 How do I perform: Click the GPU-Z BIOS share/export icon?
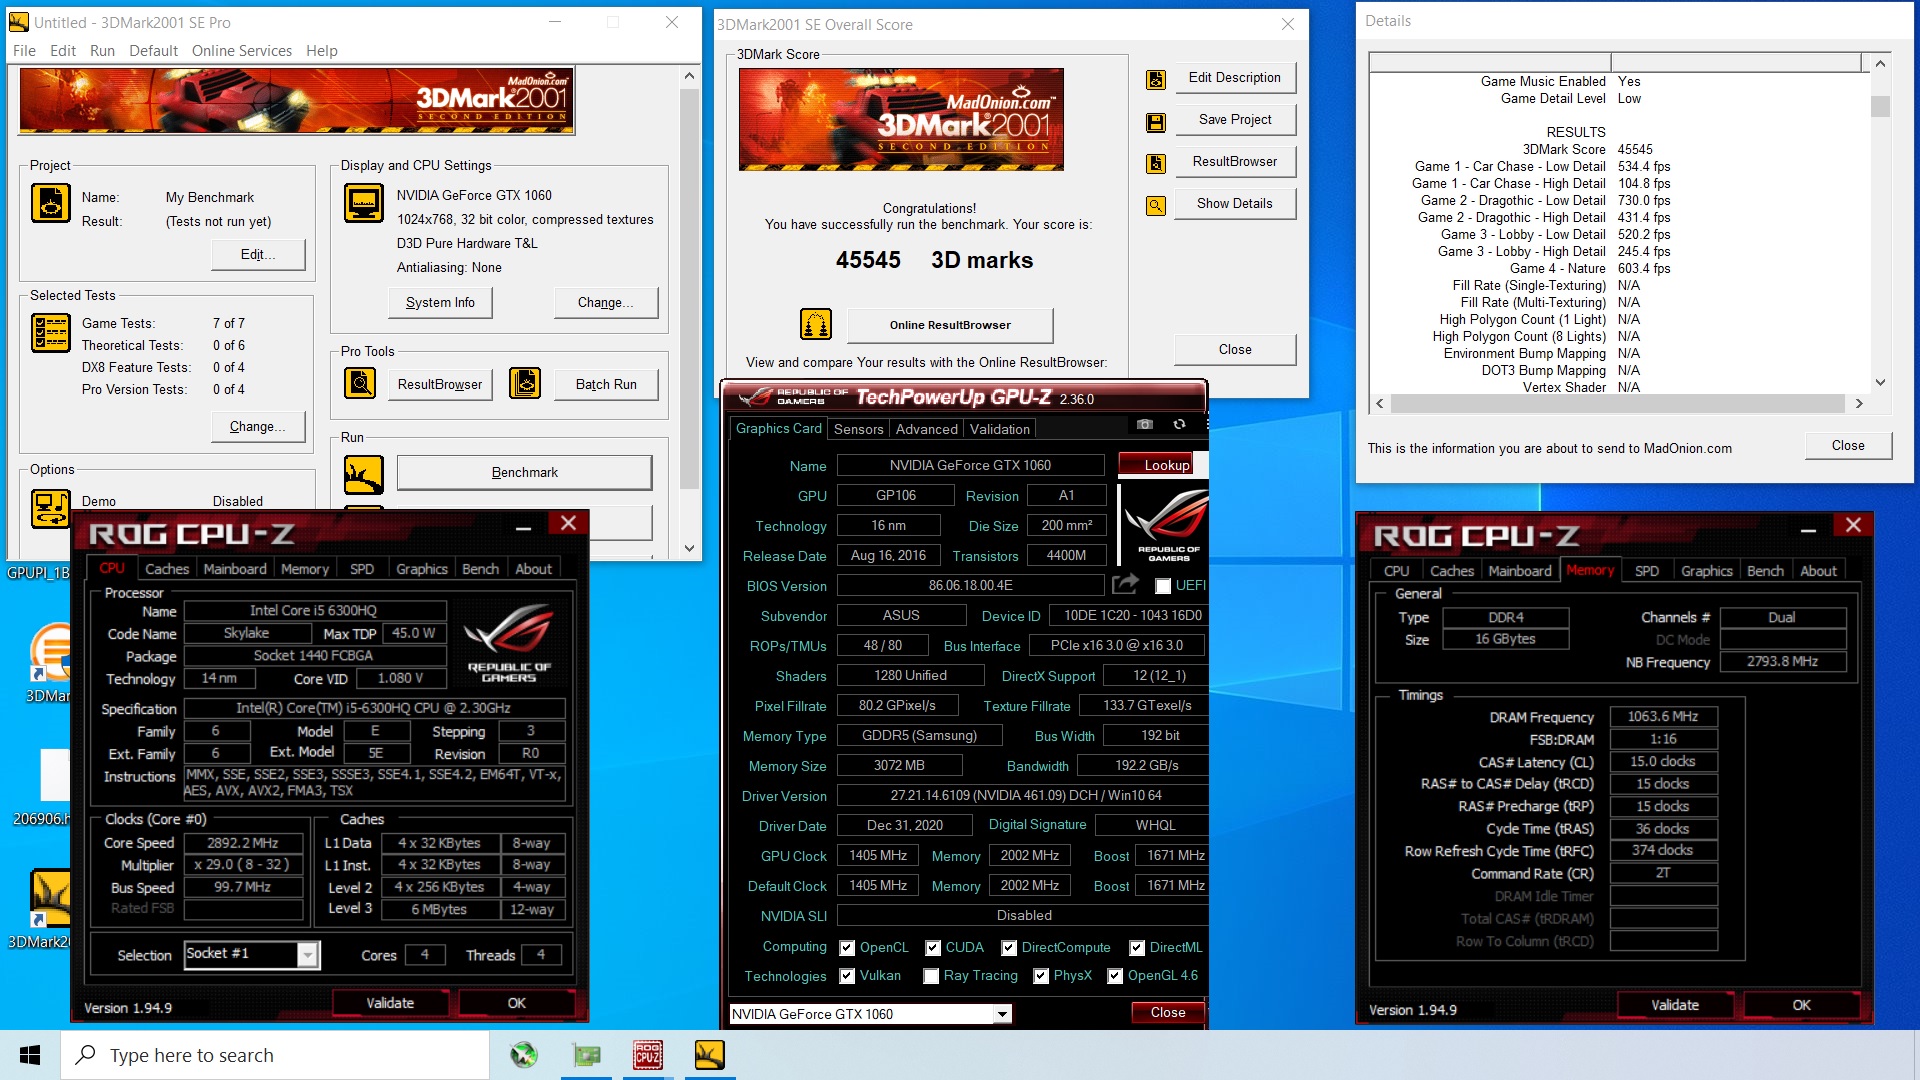pyautogui.click(x=1125, y=583)
